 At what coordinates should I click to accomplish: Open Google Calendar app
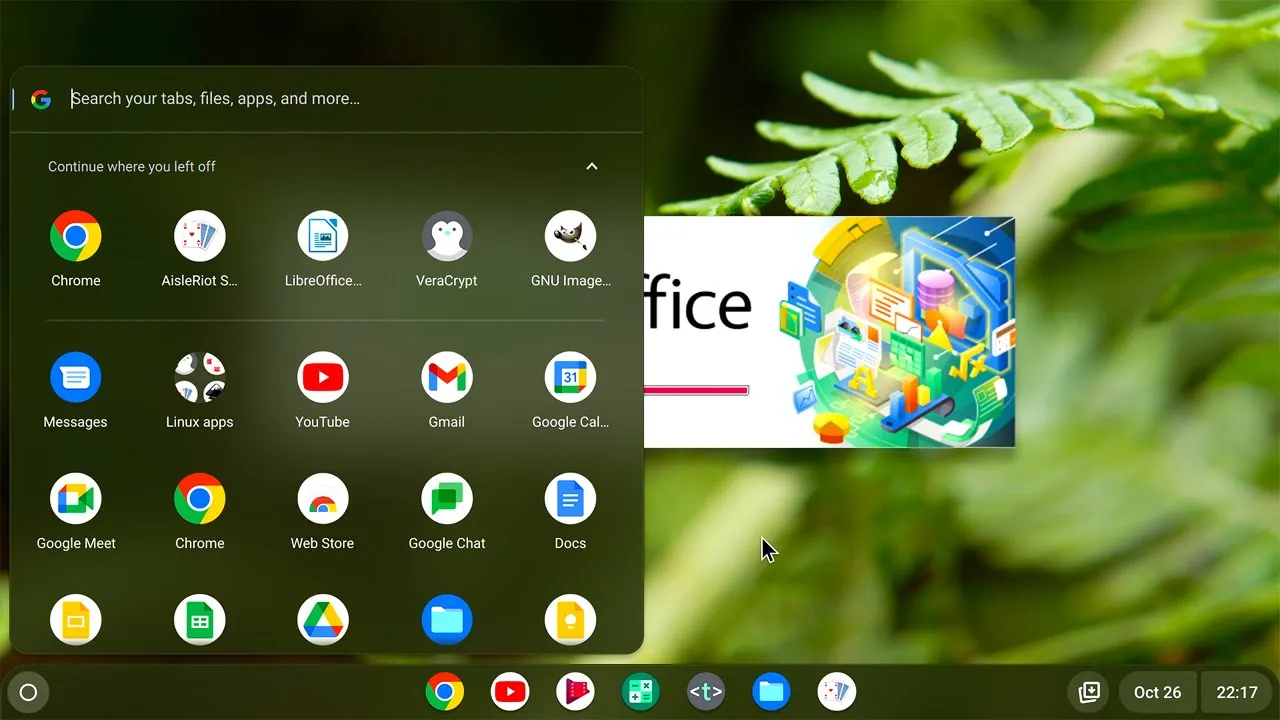(570, 378)
